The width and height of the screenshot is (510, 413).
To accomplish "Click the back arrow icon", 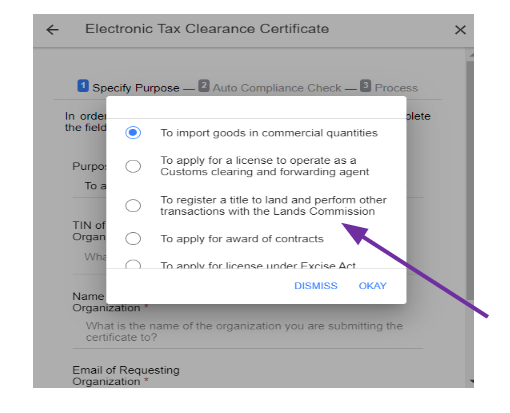I will (52, 30).
